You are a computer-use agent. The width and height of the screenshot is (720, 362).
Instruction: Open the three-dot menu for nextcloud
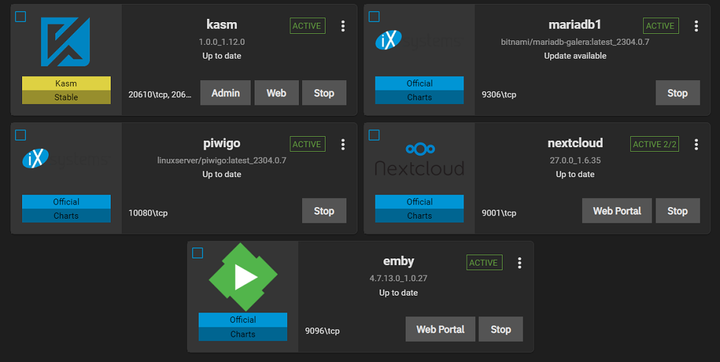tap(696, 145)
